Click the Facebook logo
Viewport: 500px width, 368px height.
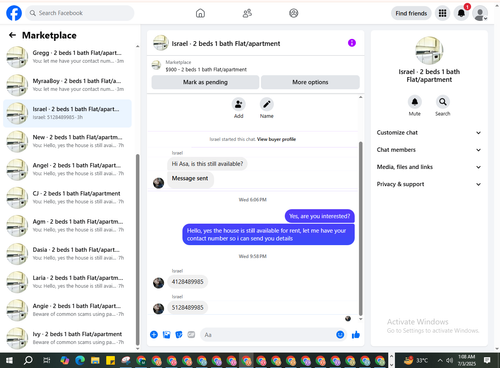click(14, 13)
